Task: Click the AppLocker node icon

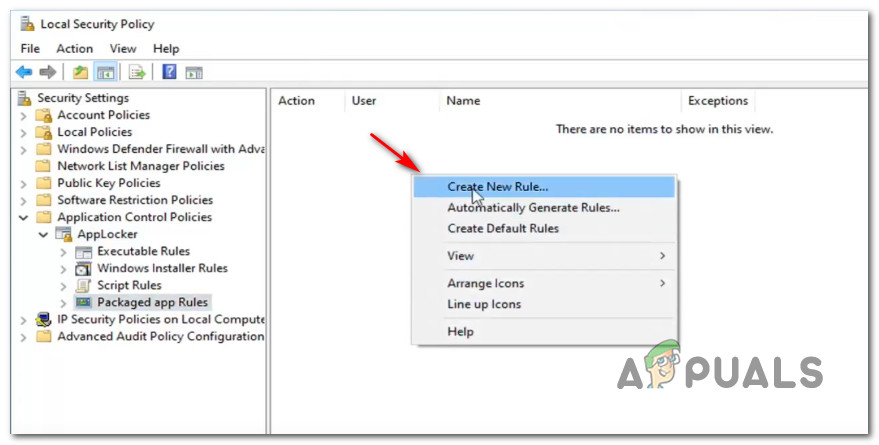Action: pyautogui.click(x=63, y=234)
